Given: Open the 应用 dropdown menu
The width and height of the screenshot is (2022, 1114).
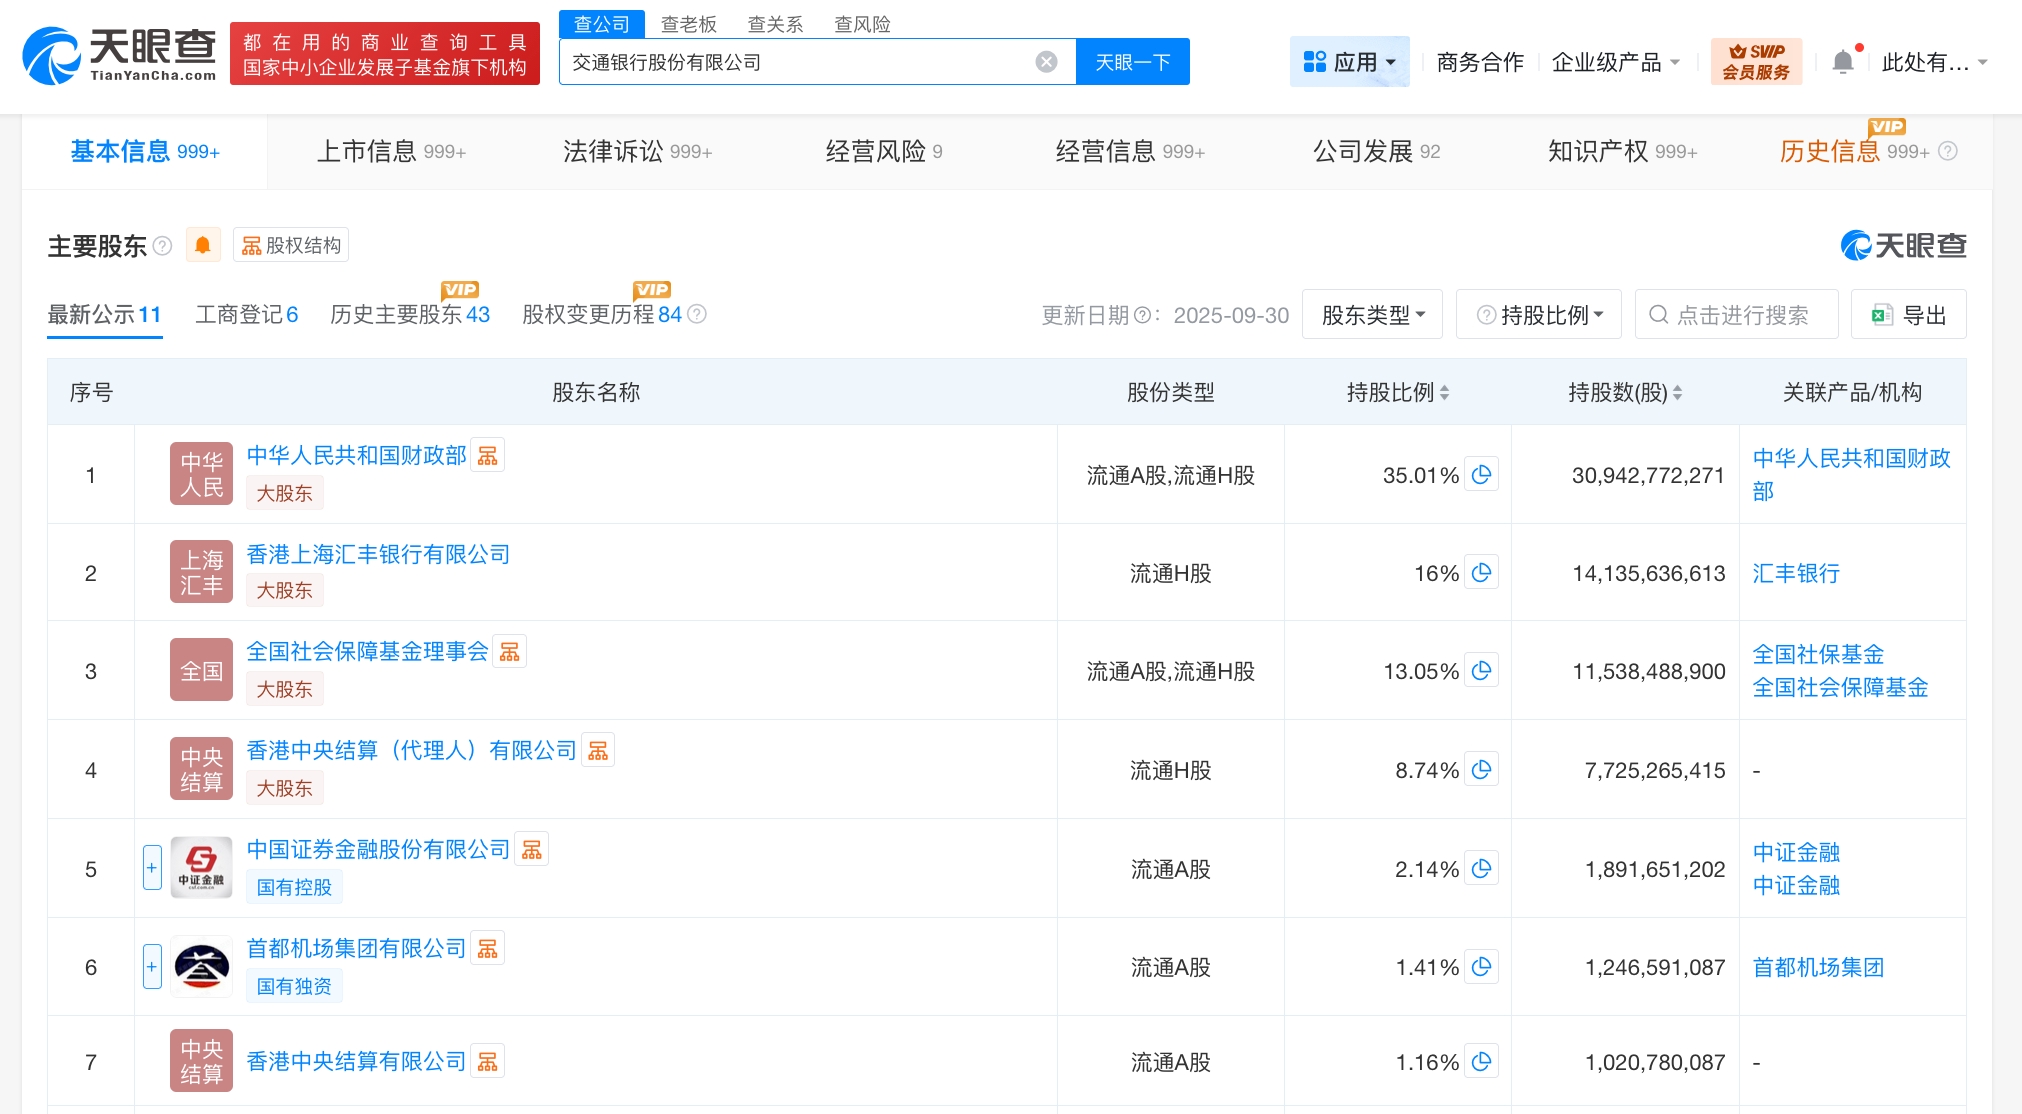Looking at the screenshot, I should (1349, 62).
